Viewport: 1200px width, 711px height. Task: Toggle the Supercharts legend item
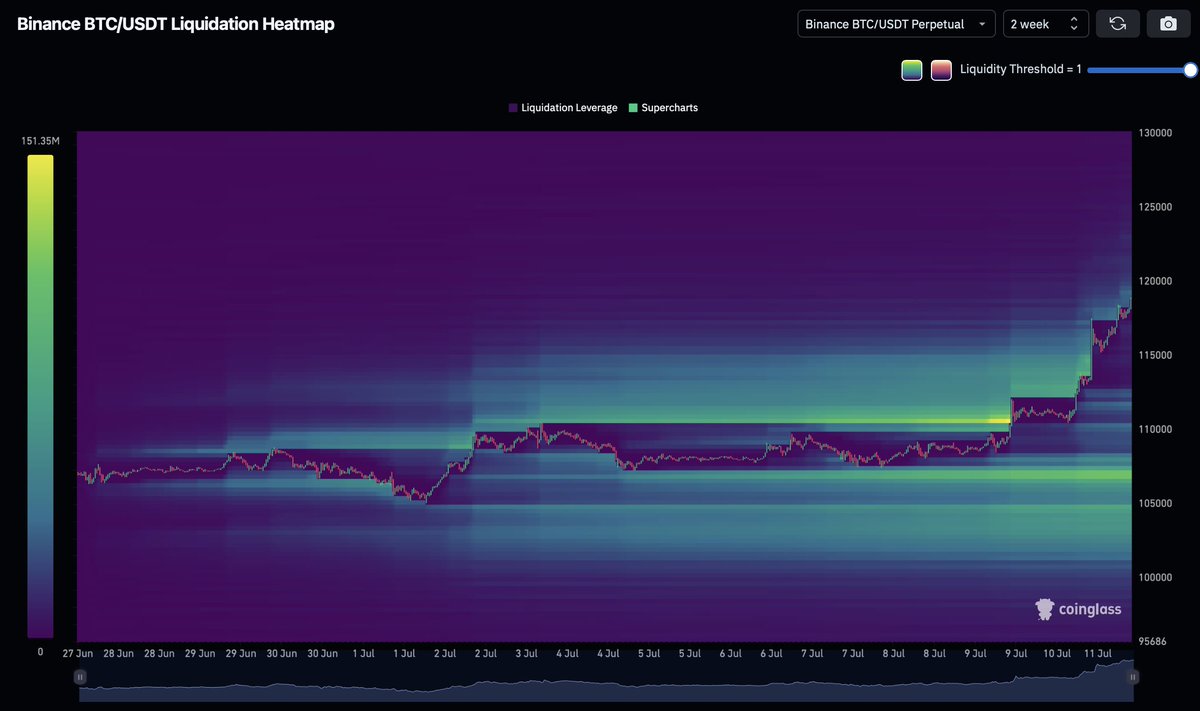[663, 107]
